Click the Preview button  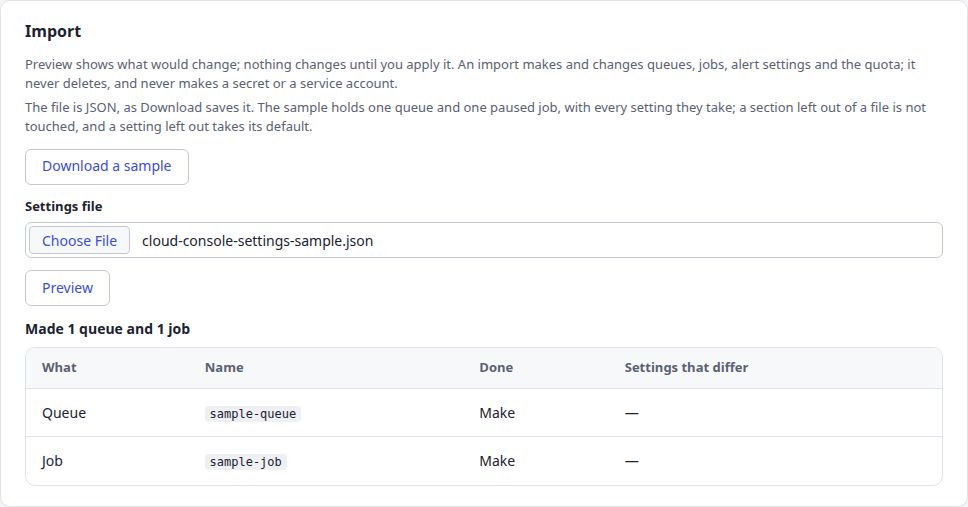pyautogui.click(x=67, y=288)
